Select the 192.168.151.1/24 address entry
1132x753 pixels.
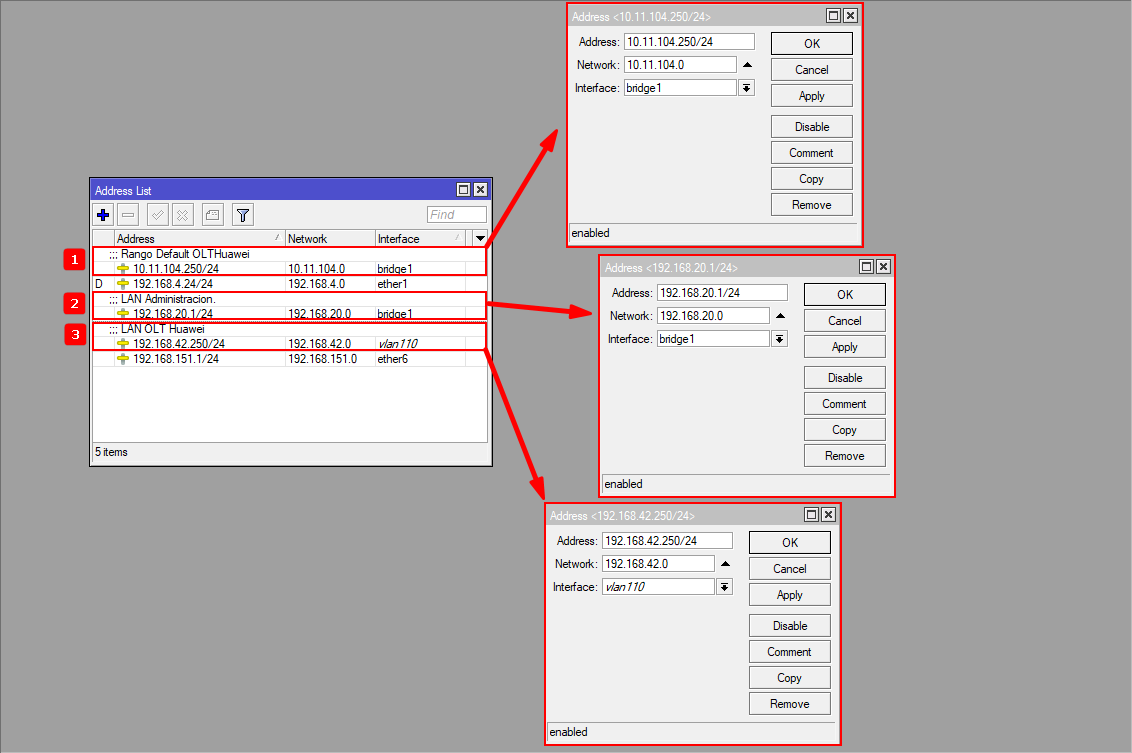tap(175, 359)
